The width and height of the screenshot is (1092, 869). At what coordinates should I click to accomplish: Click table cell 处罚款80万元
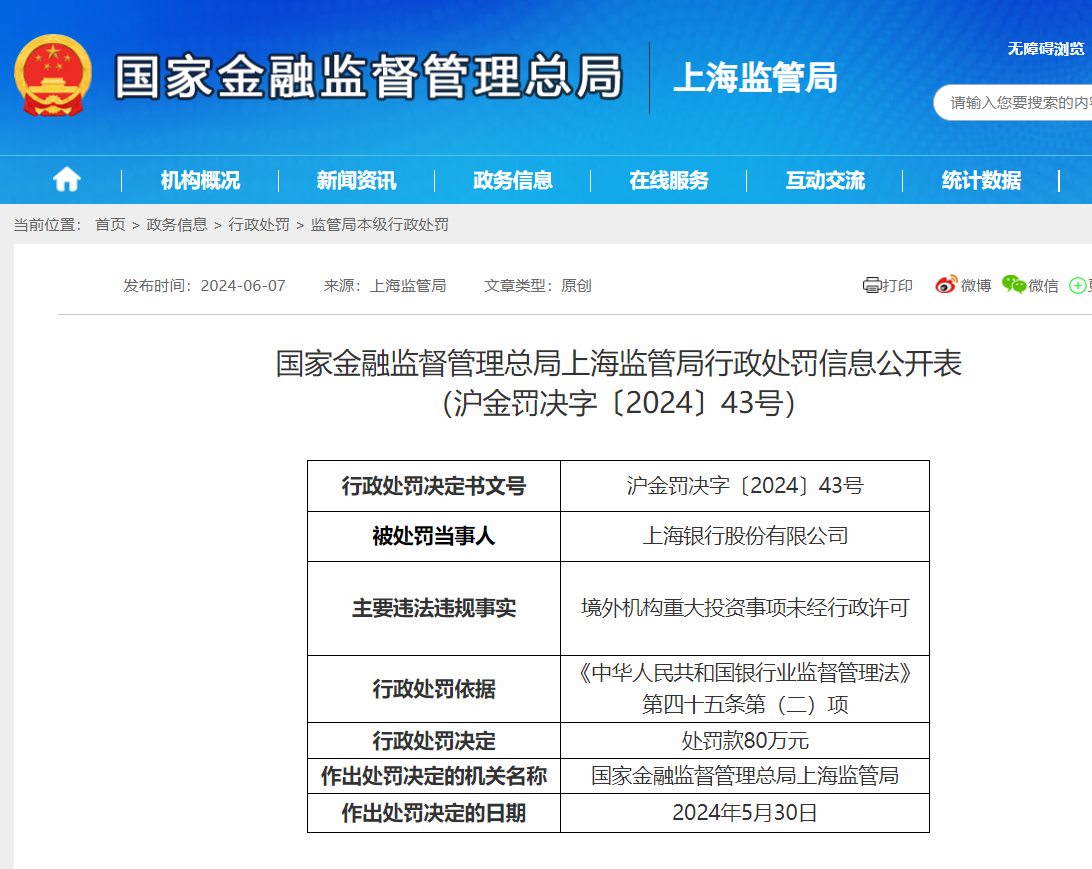click(744, 740)
